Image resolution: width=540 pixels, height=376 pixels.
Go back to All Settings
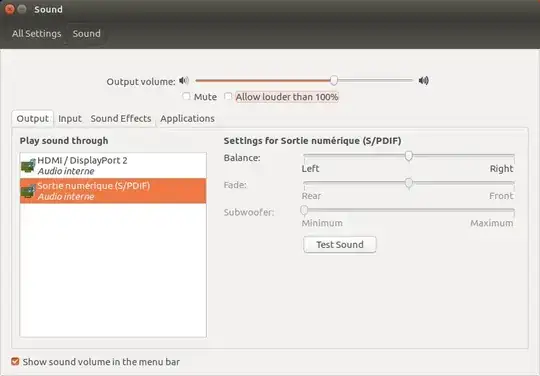point(37,34)
